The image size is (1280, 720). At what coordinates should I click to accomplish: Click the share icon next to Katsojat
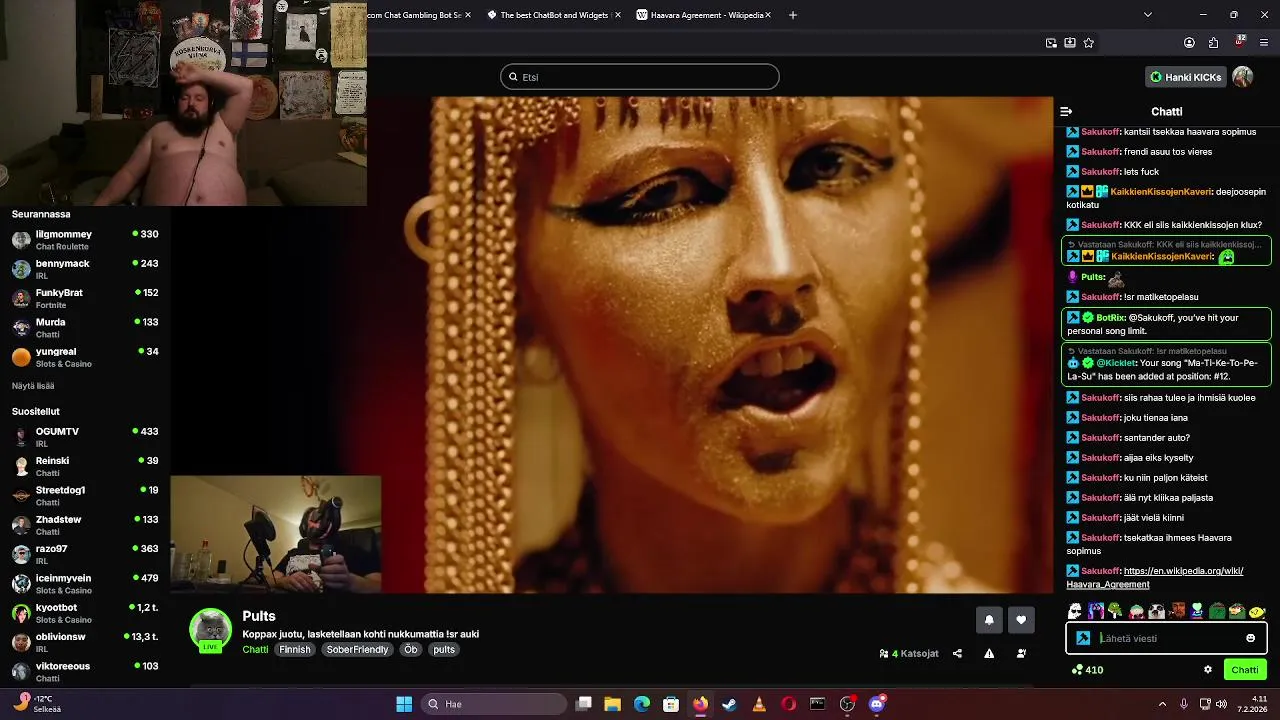957,653
